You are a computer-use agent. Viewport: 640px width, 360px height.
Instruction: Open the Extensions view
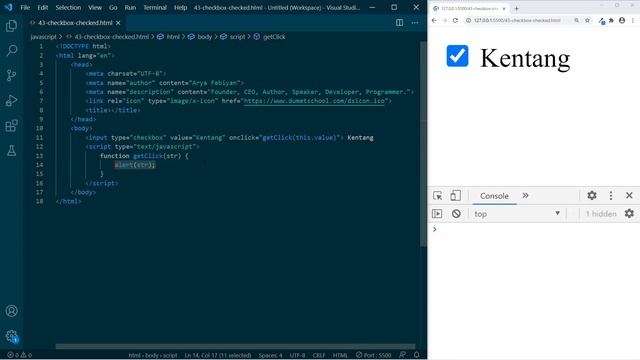pos(11,125)
